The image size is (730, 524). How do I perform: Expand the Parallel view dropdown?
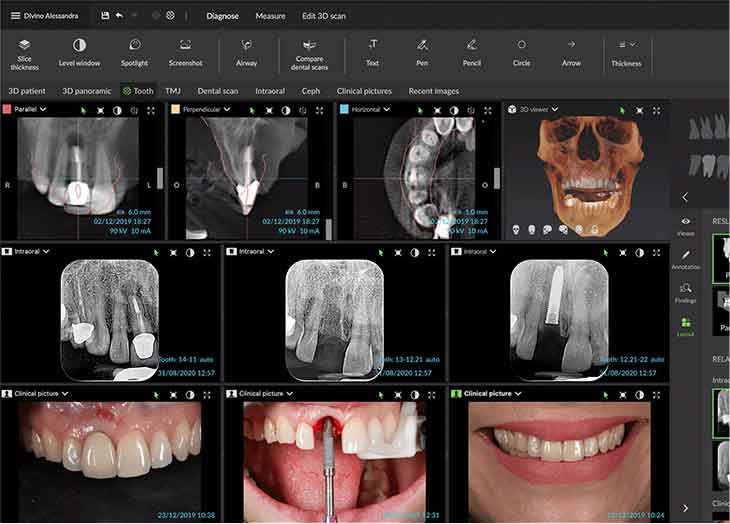[x=43, y=109]
